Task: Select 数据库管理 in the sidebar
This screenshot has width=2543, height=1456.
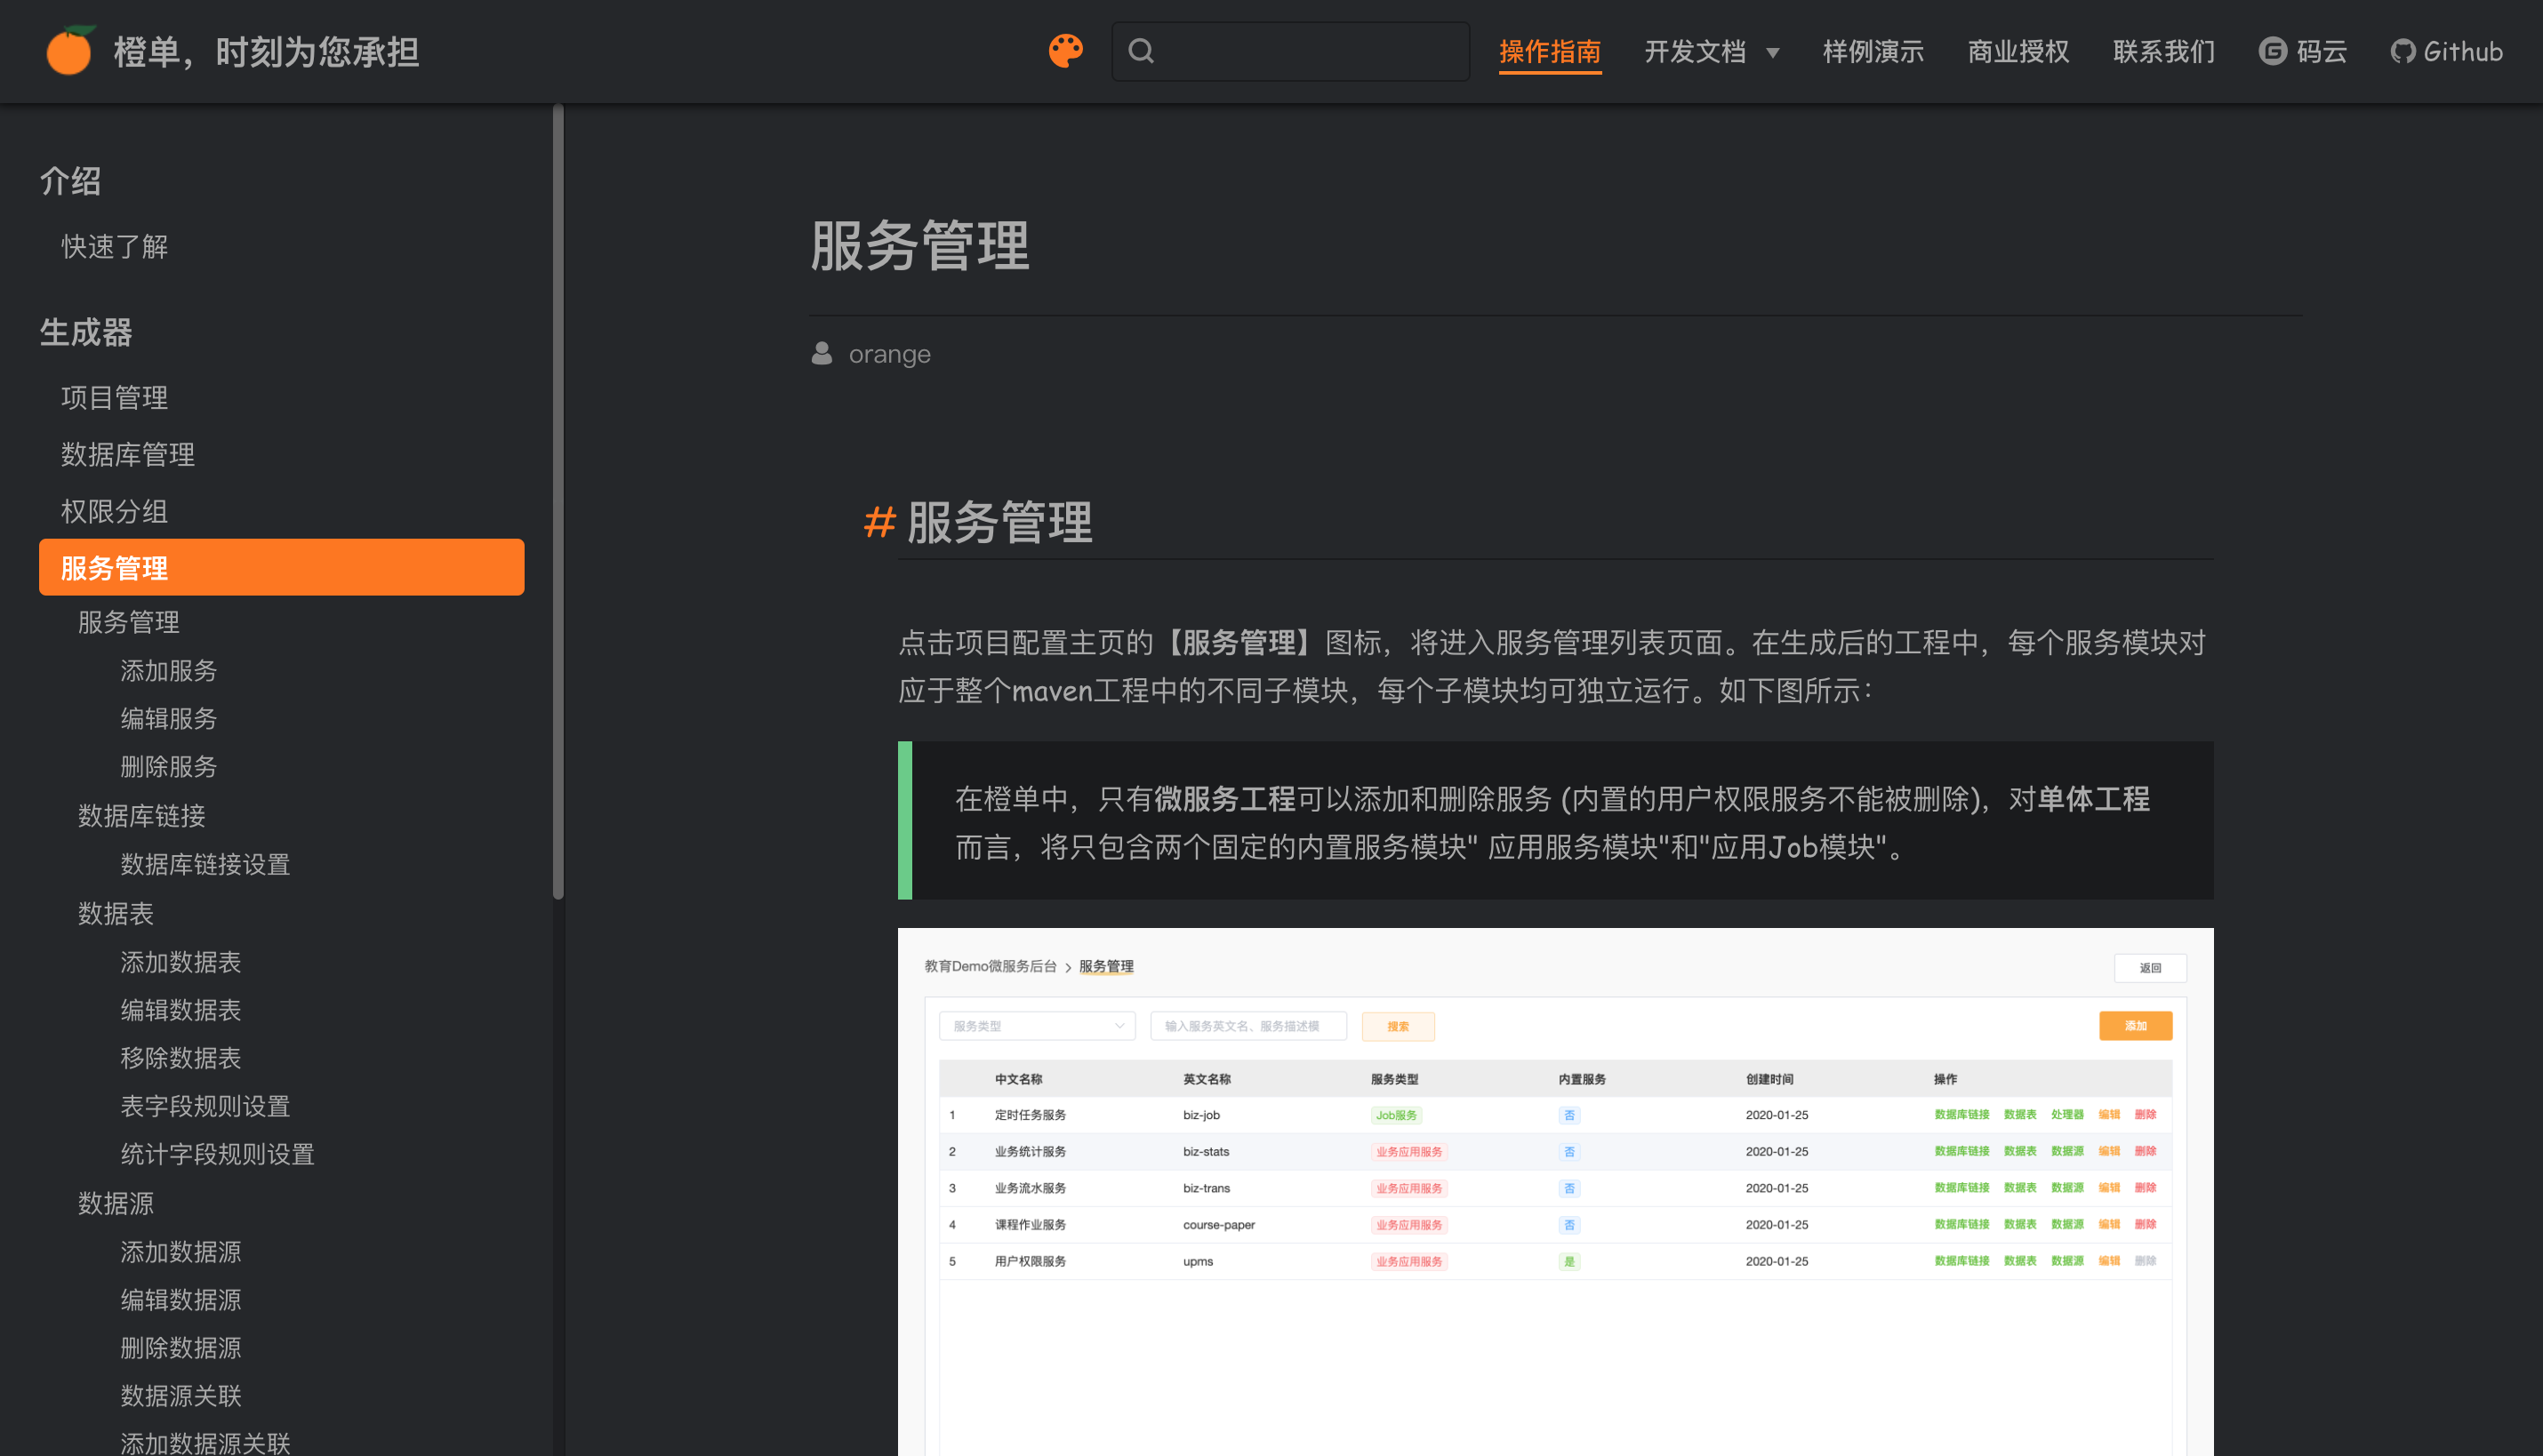Action: click(x=128, y=454)
